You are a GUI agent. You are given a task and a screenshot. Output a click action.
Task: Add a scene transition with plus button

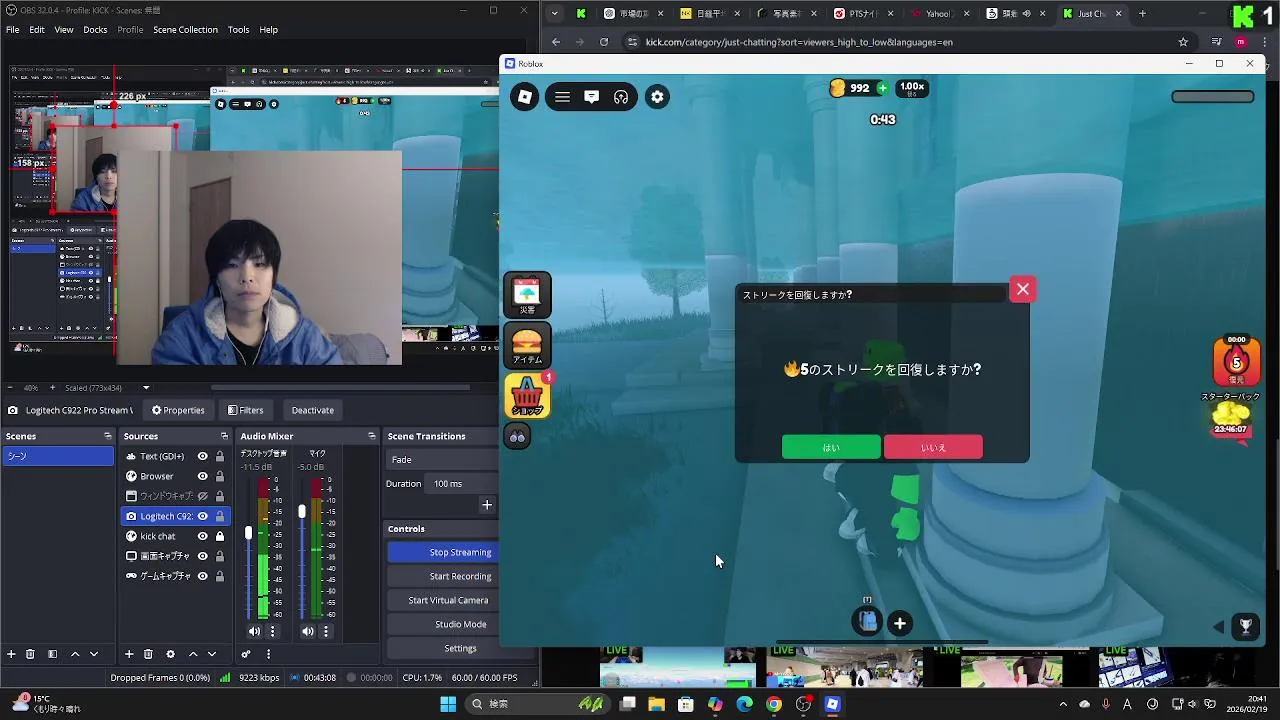pos(487,505)
